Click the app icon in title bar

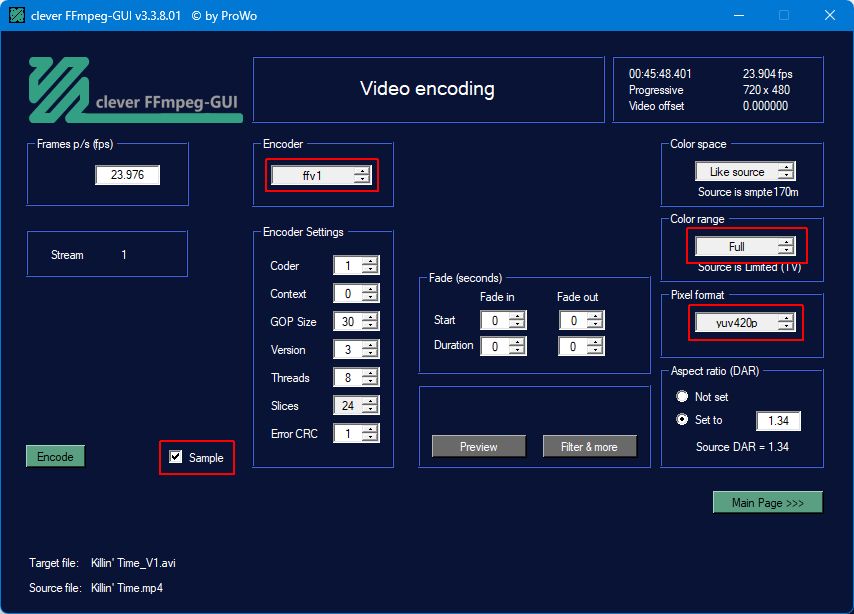point(17,15)
